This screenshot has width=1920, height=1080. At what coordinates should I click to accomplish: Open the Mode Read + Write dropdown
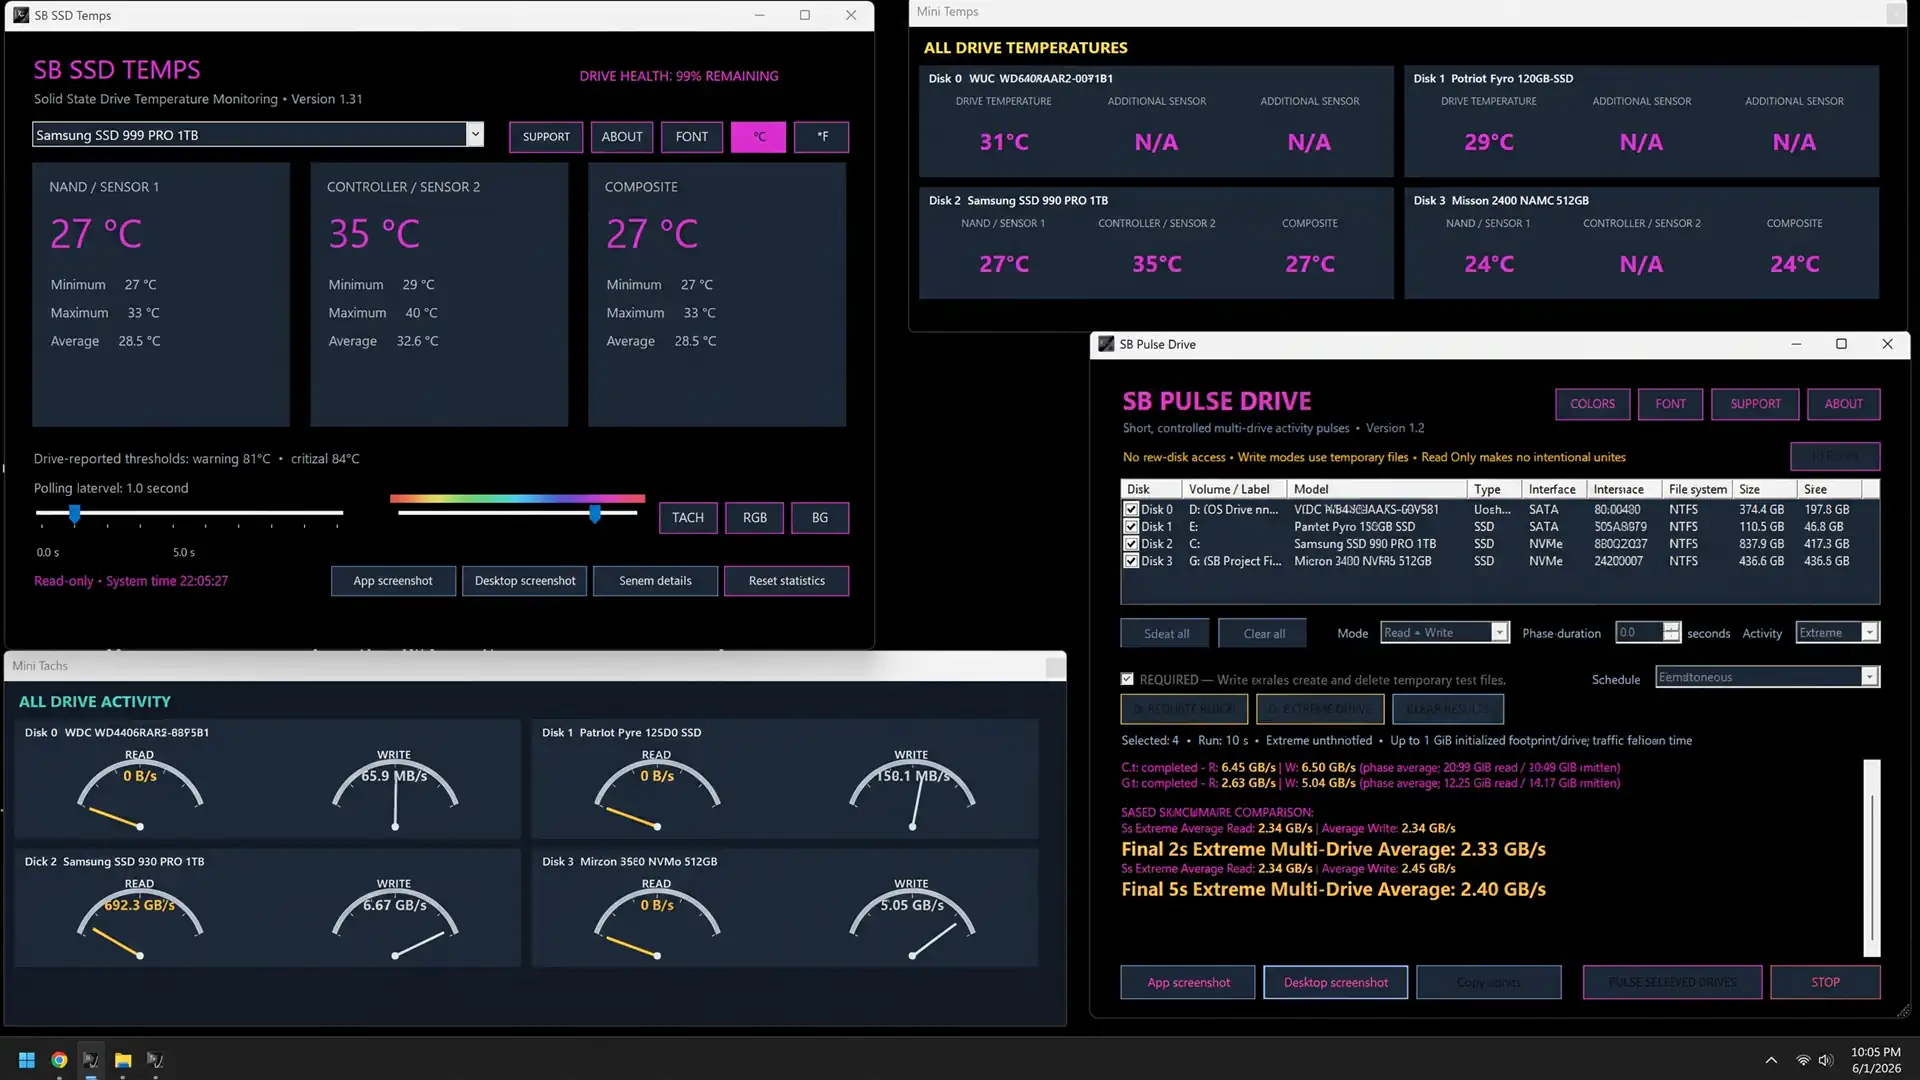(x=1499, y=632)
